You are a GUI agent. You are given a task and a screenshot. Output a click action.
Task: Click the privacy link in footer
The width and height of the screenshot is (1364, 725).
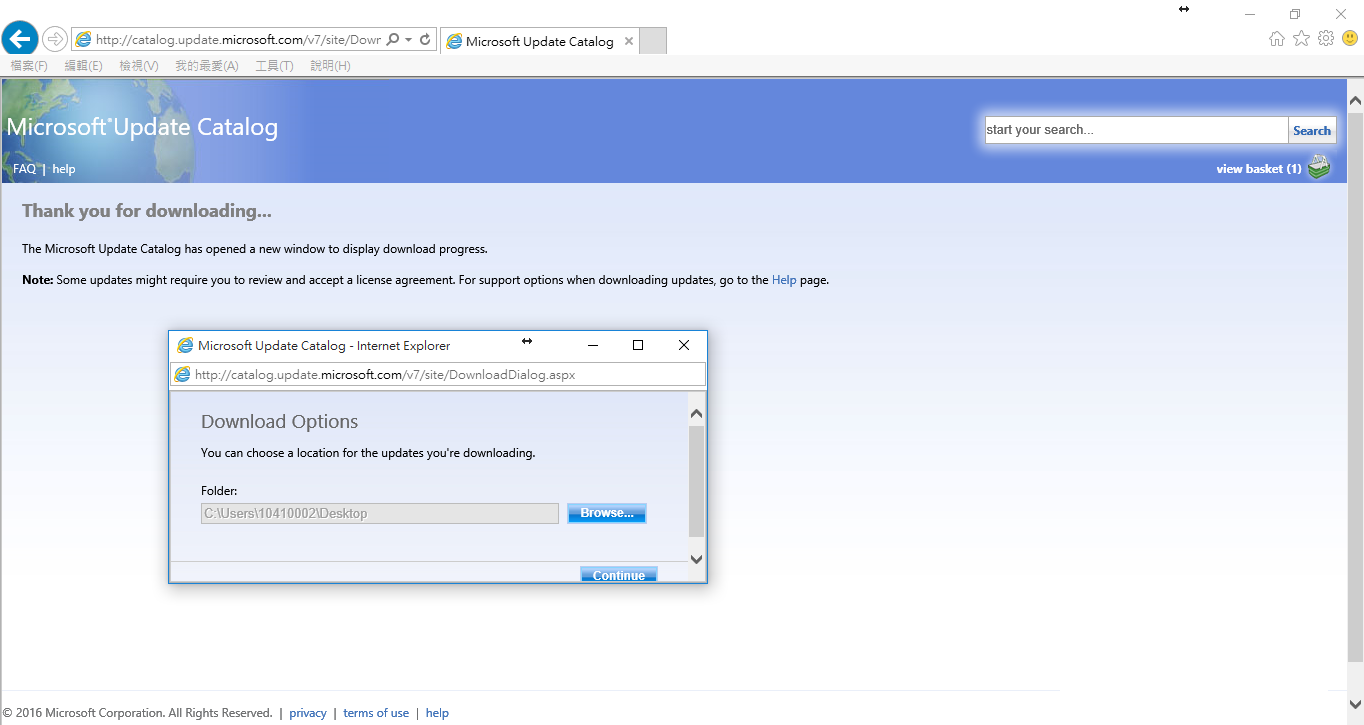pos(308,713)
